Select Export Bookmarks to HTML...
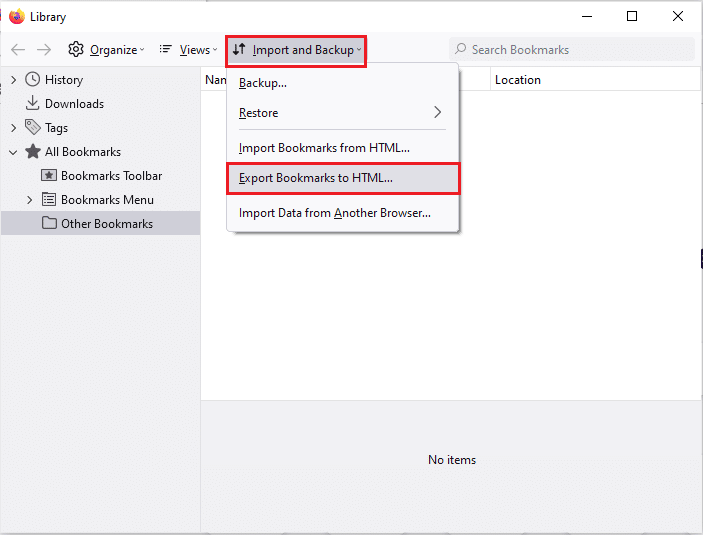703x535 pixels. [x=343, y=178]
